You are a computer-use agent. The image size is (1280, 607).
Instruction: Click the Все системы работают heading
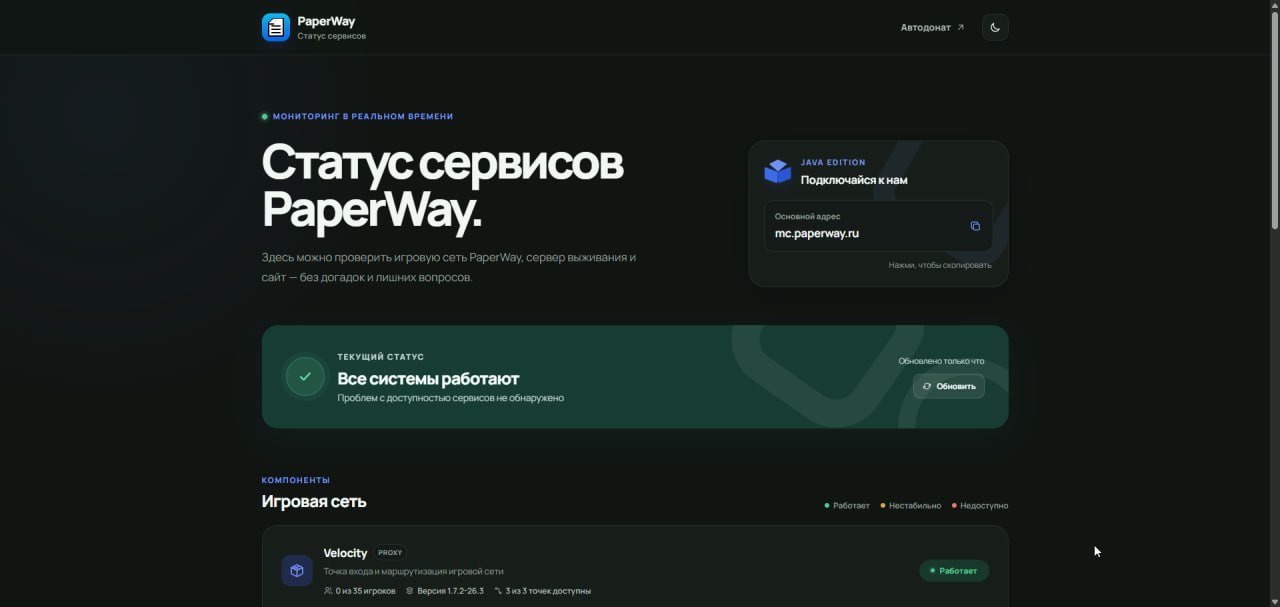428,379
